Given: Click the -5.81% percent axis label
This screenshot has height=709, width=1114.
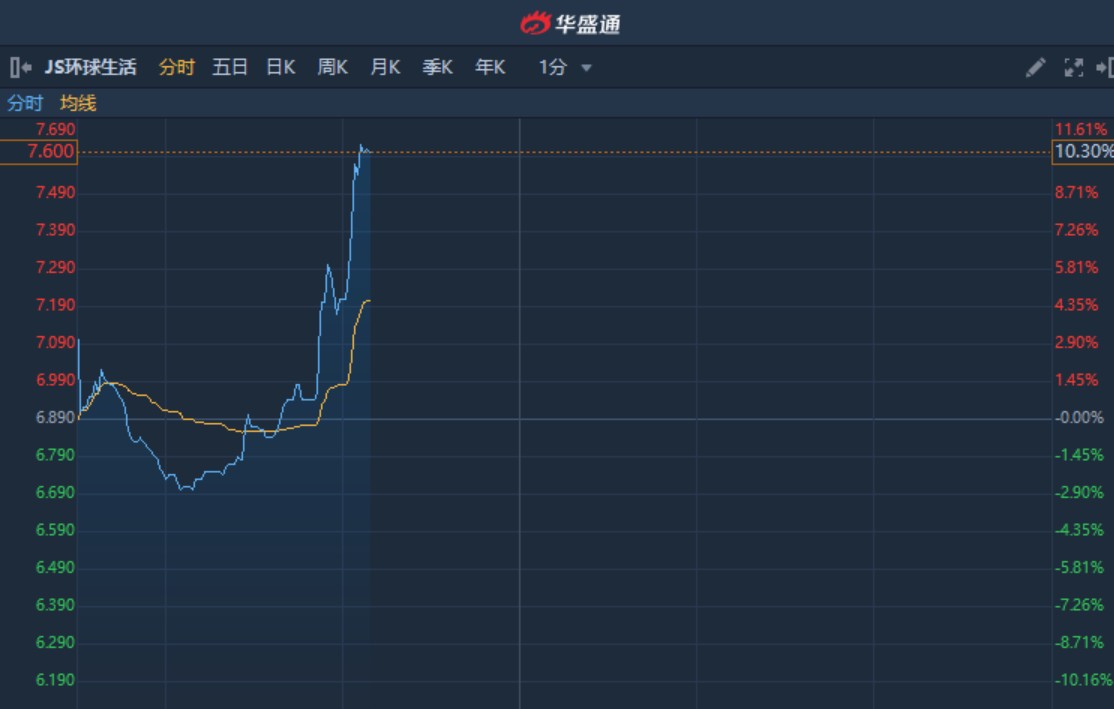Looking at the screenshot, I should click(1079, 568).
